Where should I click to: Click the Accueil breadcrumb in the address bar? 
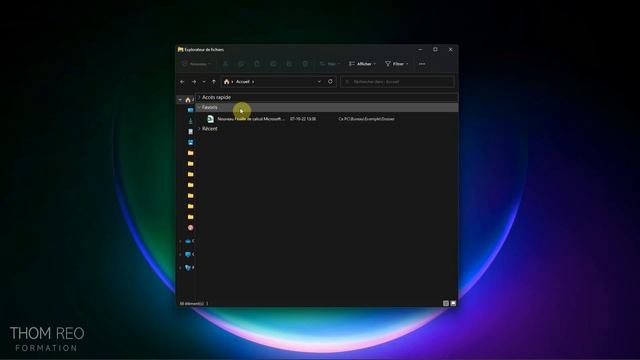click(242, 82)
